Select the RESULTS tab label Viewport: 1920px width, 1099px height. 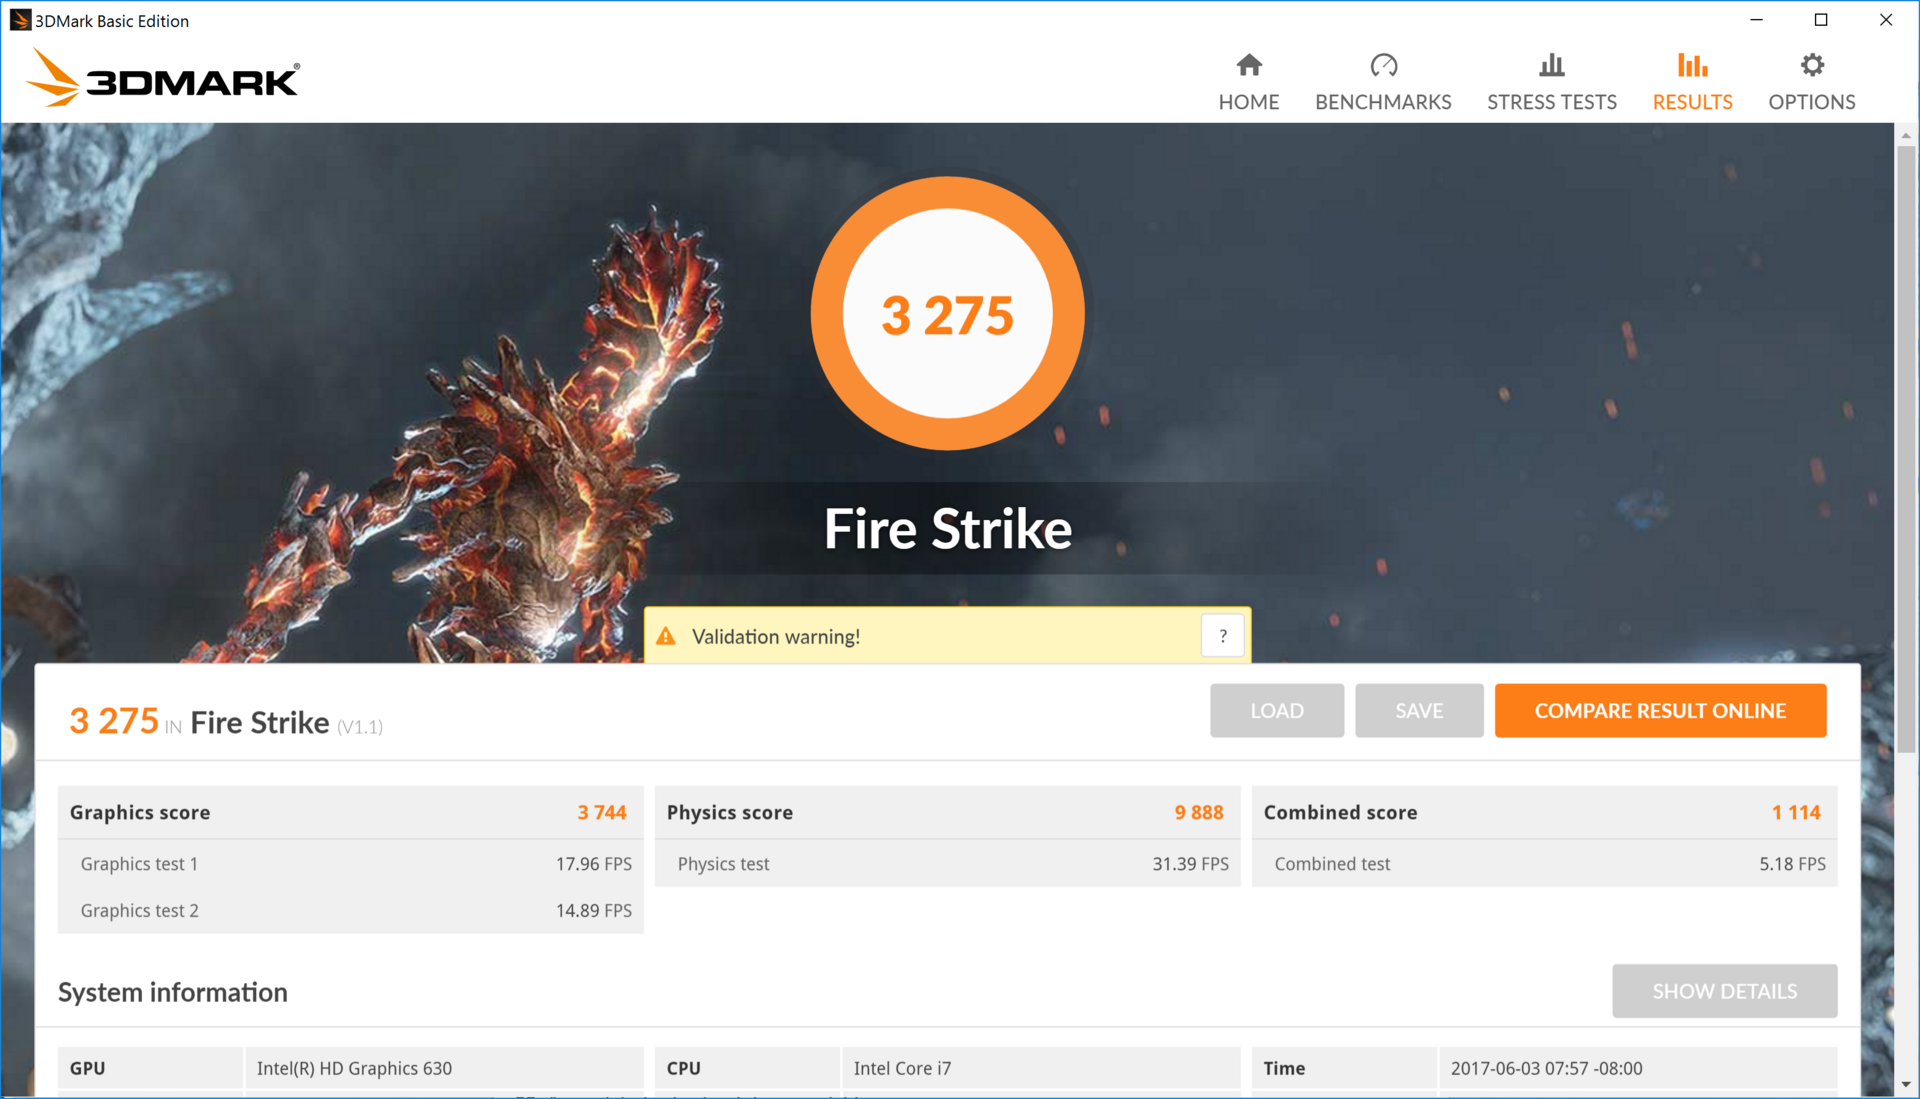1692,102
